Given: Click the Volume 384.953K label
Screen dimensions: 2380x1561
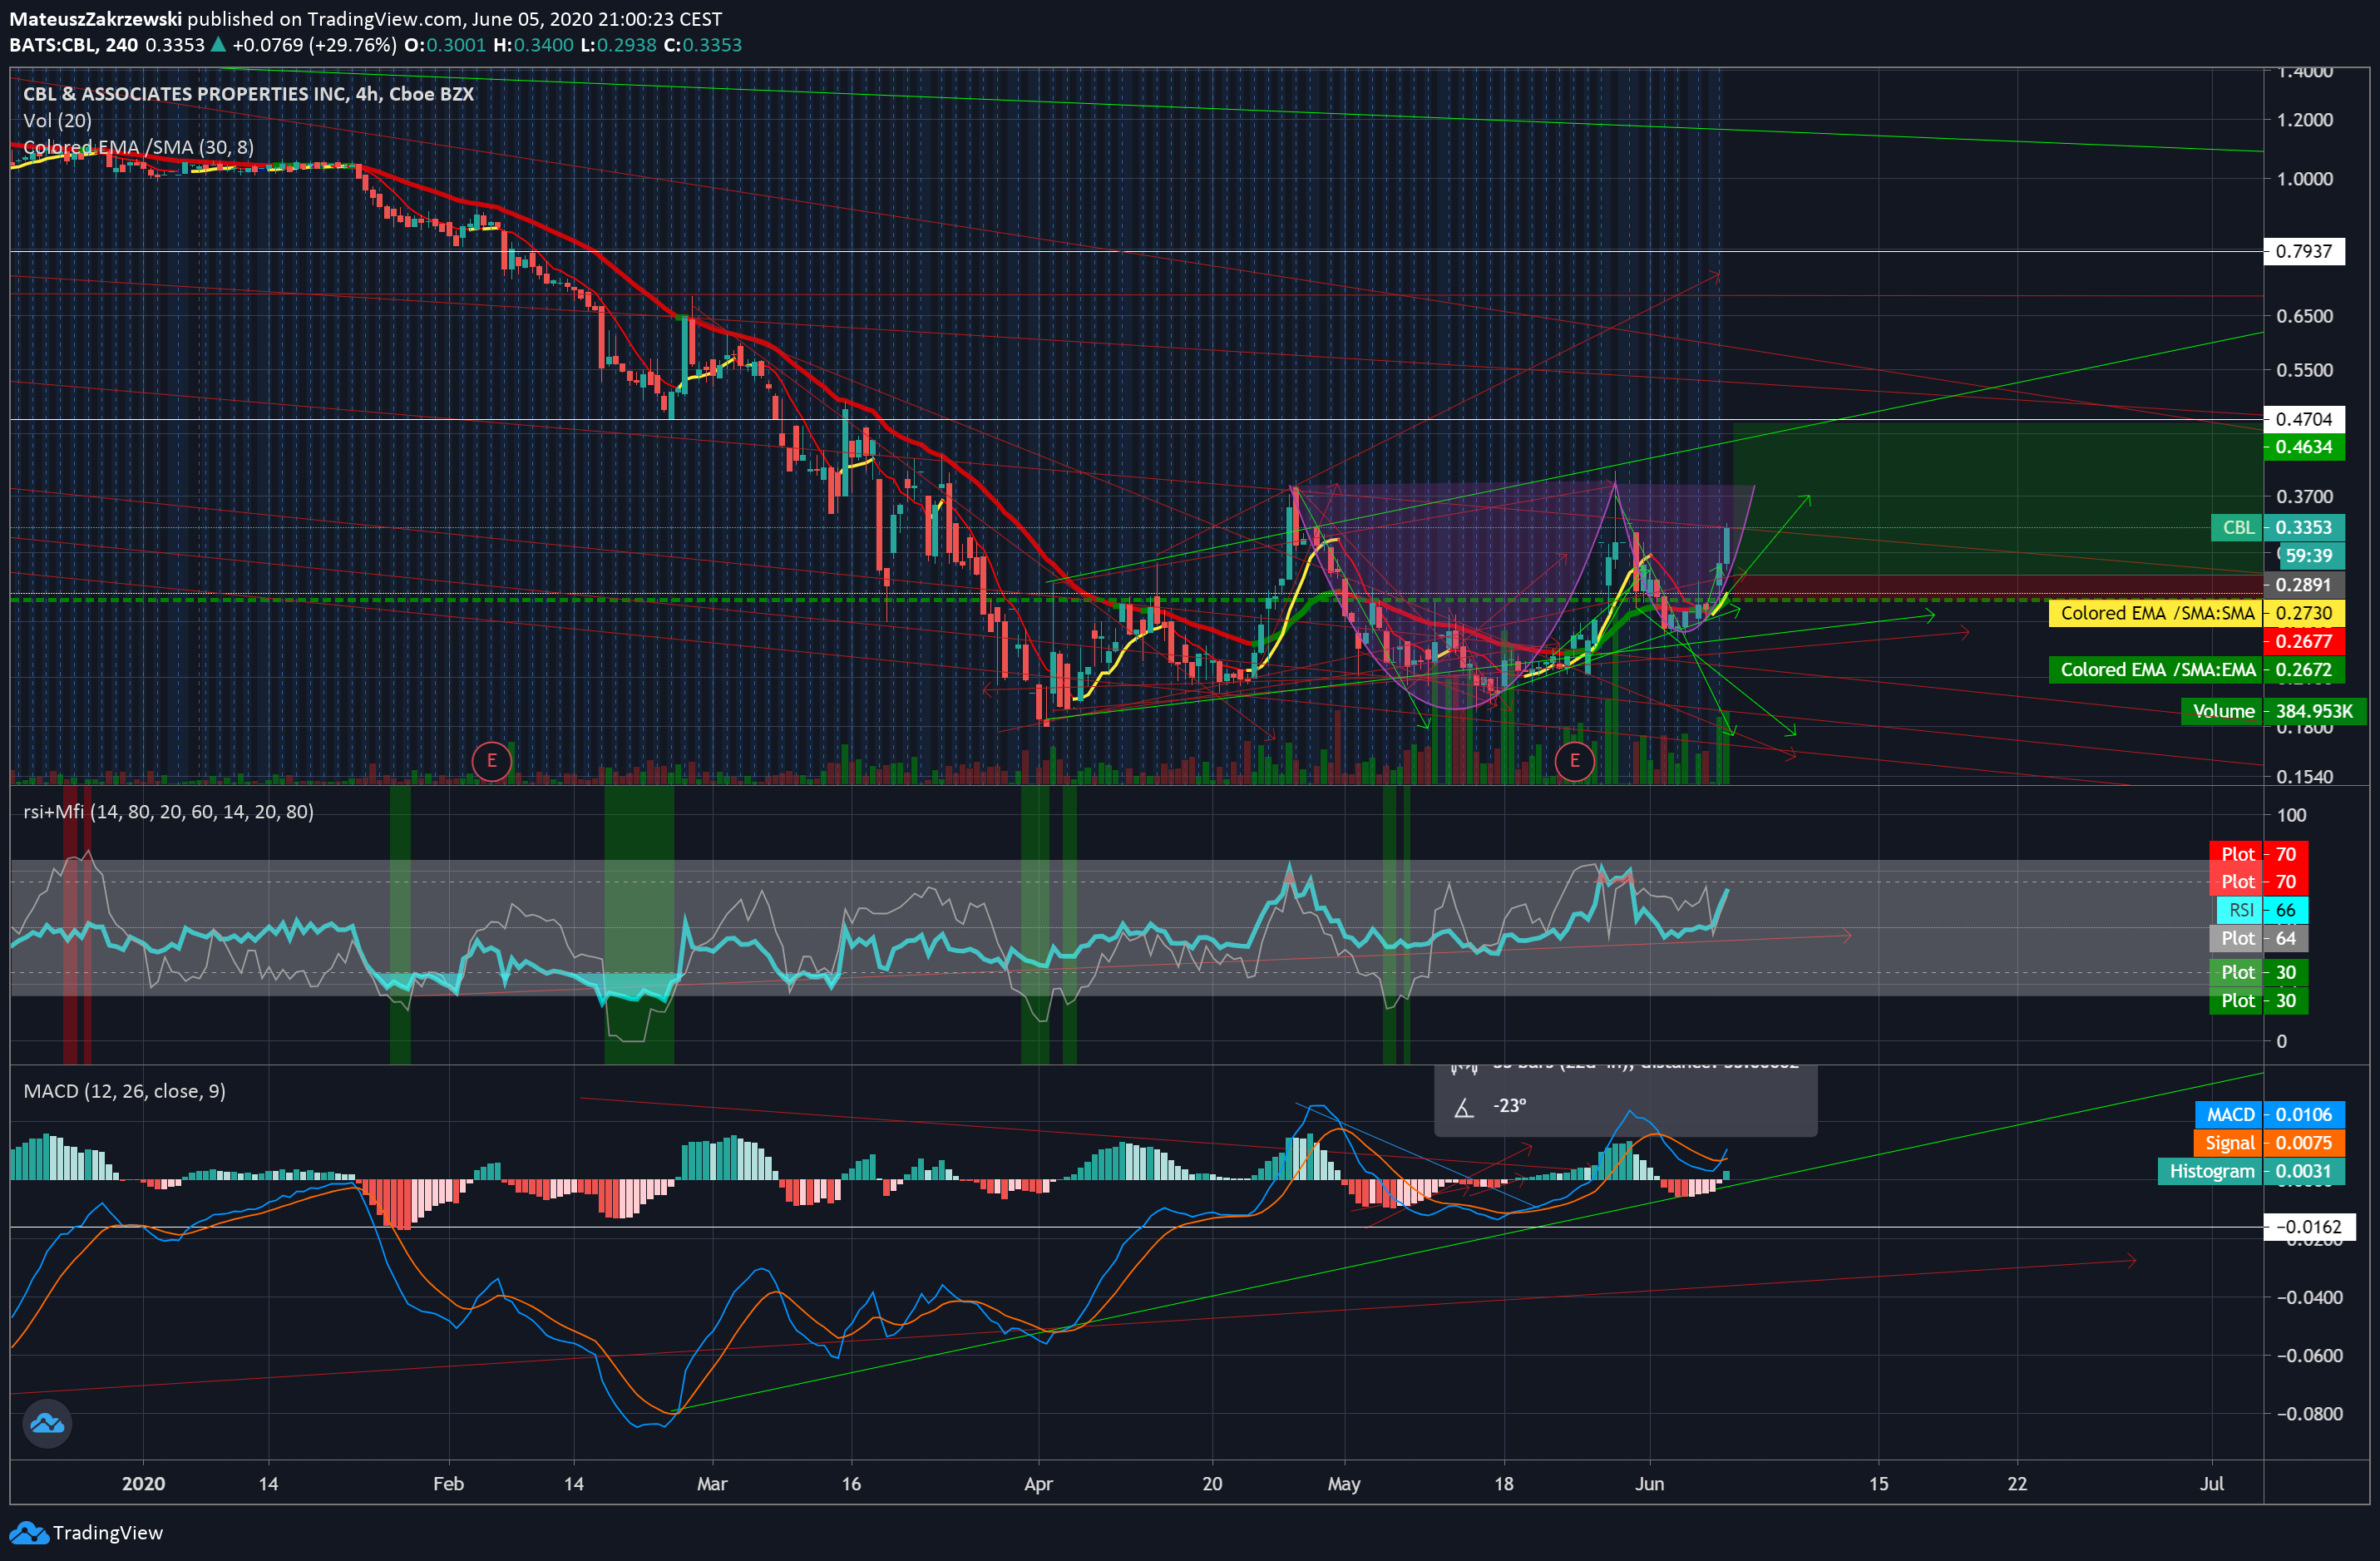Looking at the screenshot, I should [2273, 711].
